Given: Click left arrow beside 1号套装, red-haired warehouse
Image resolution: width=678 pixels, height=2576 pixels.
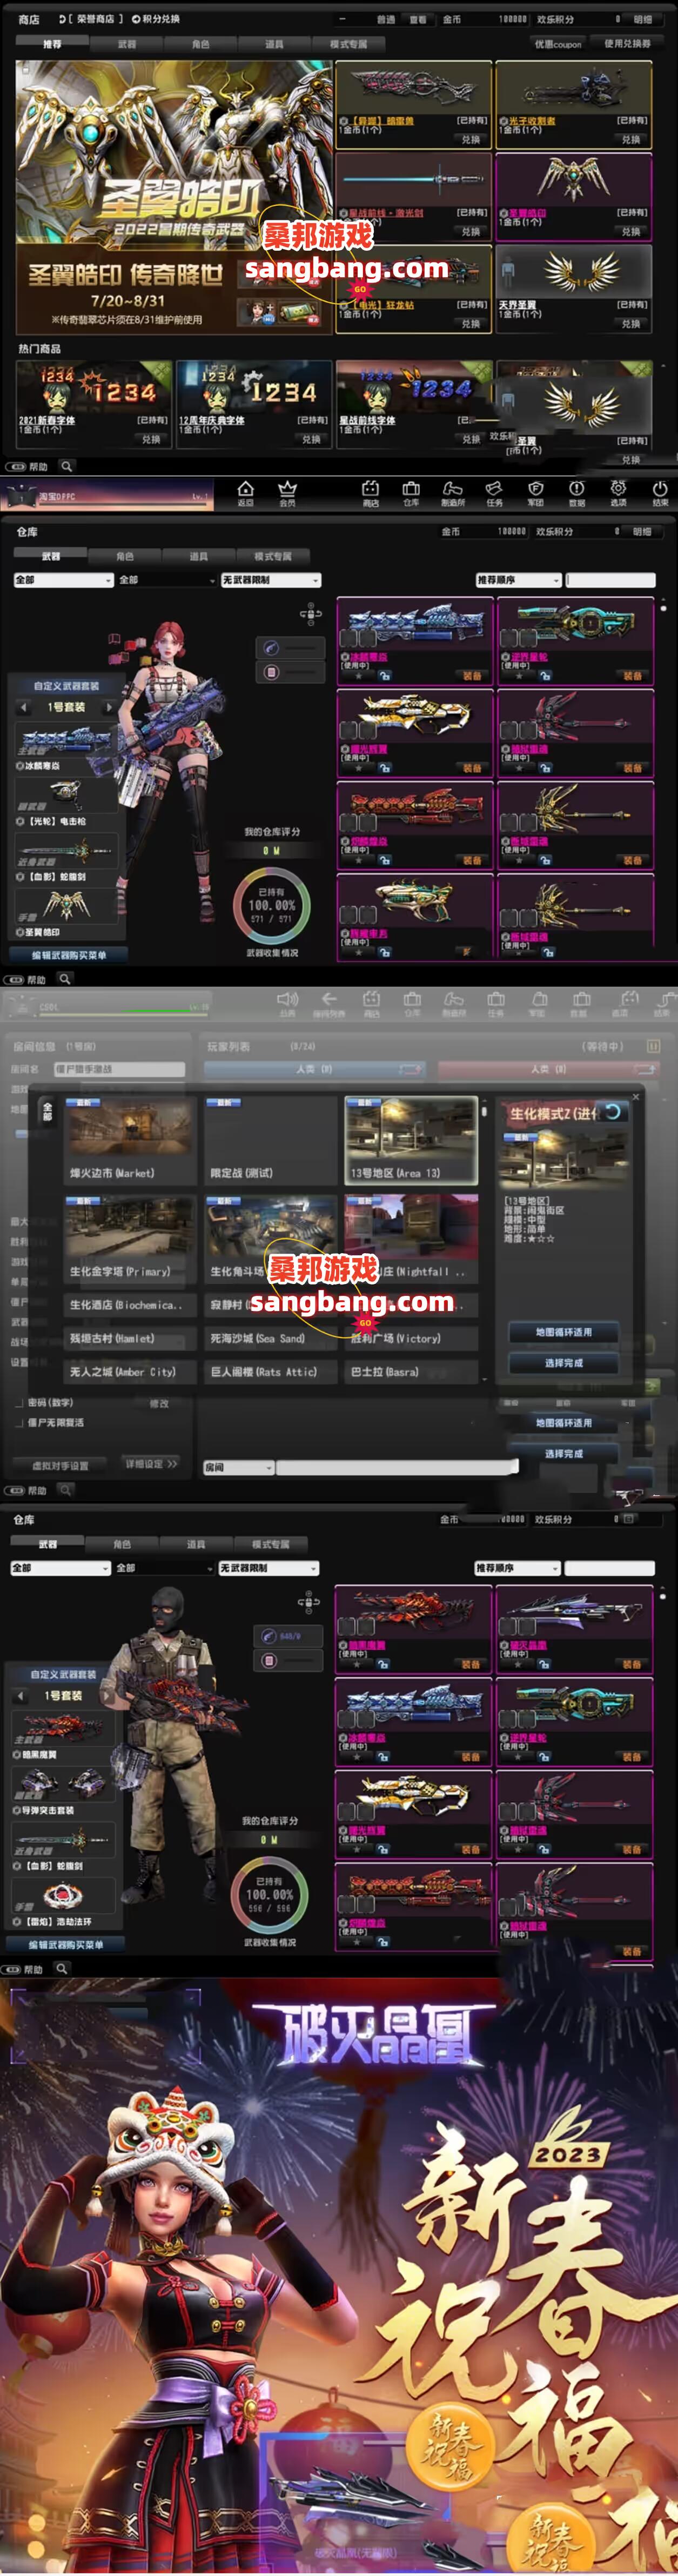Looking at the screenshot, I should [24, 707].
